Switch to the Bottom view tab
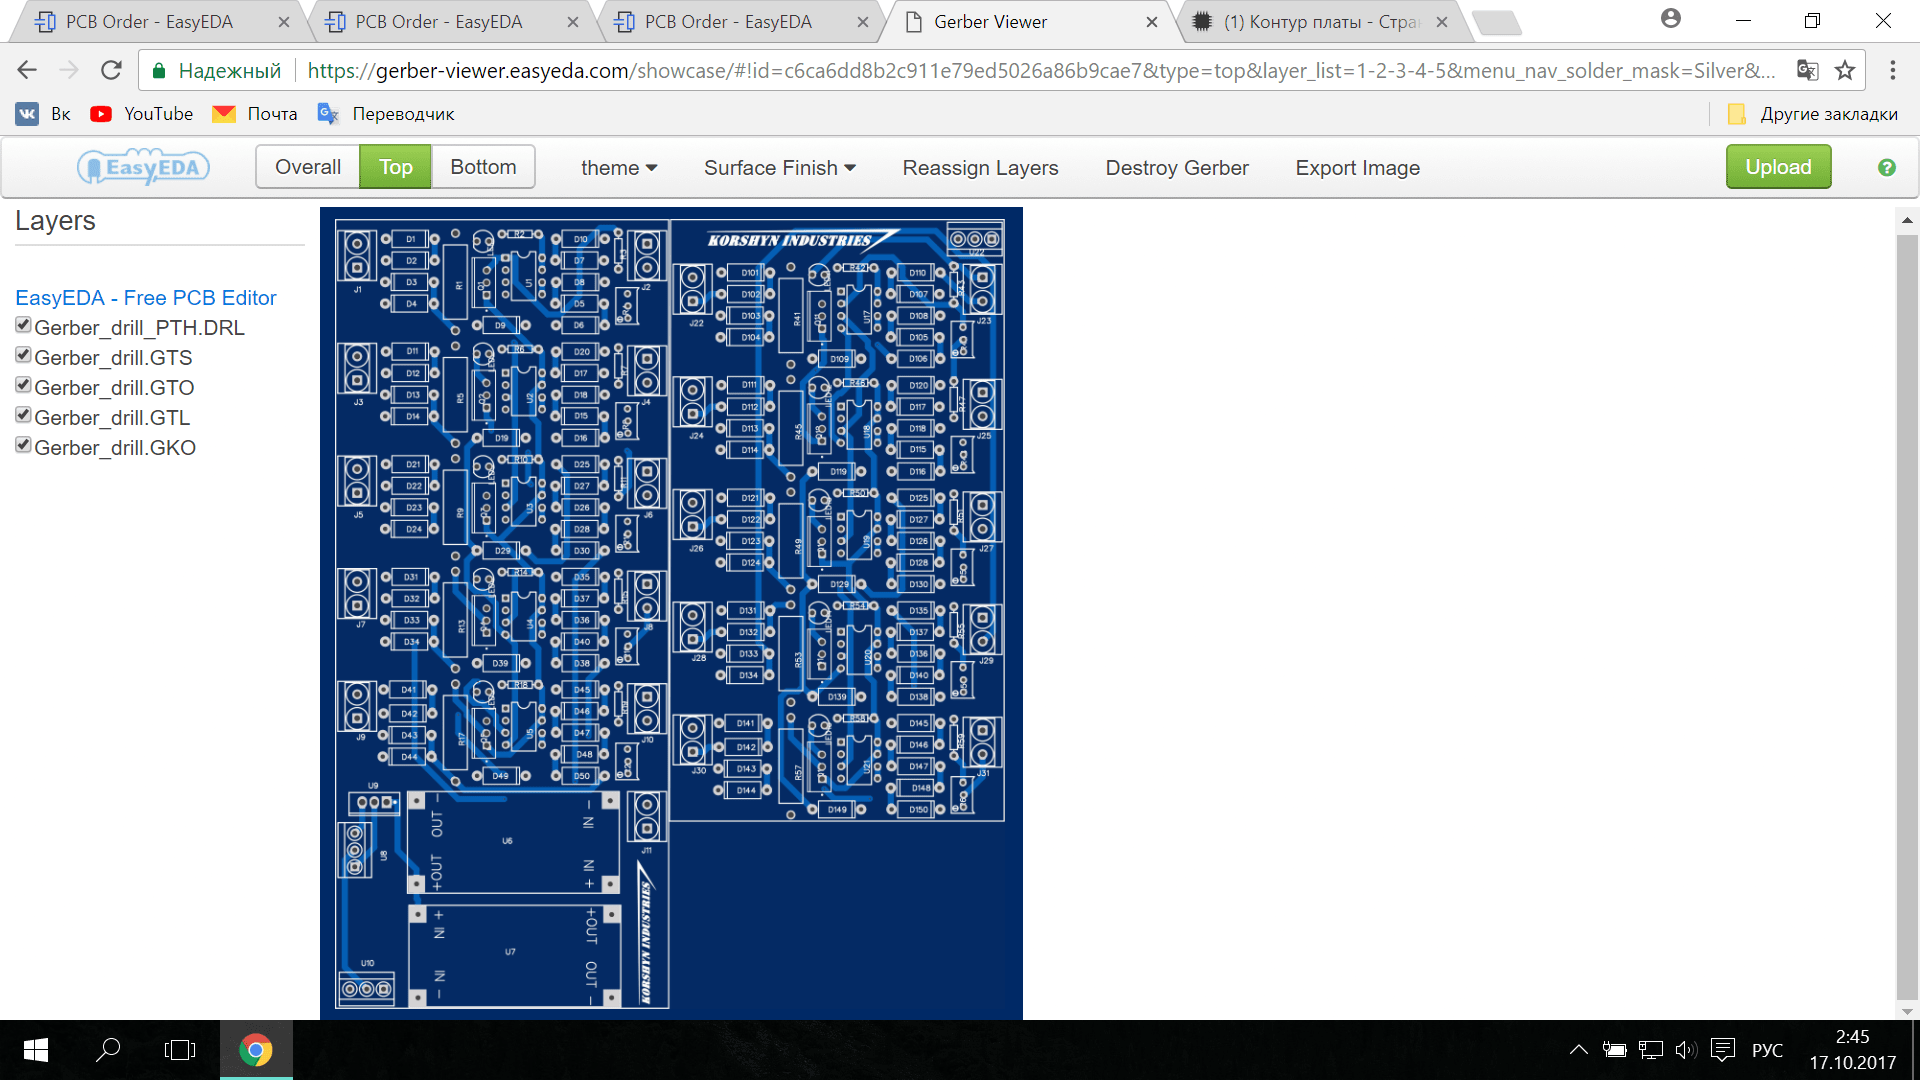The height and width of the screenshot is (1080, 1920). [x=483, y=167]
